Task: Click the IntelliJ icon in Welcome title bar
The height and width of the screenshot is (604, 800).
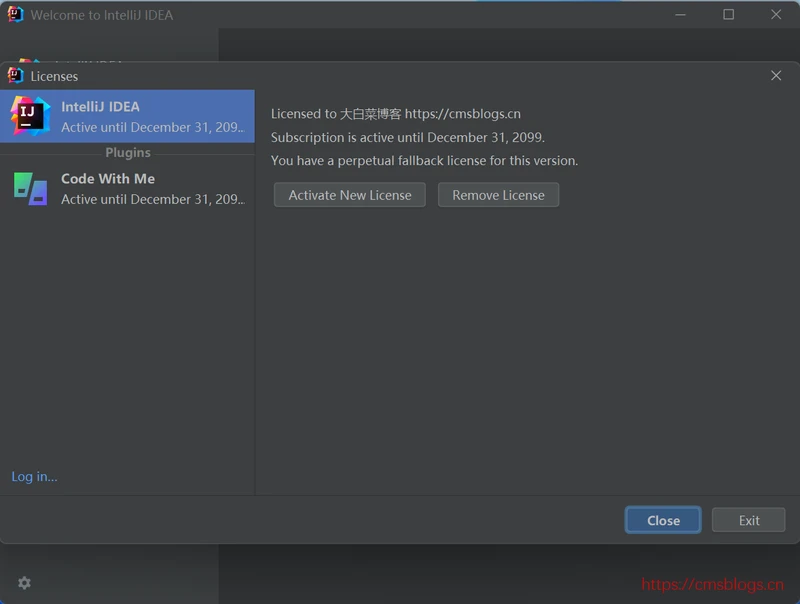Action: (15, 15)
